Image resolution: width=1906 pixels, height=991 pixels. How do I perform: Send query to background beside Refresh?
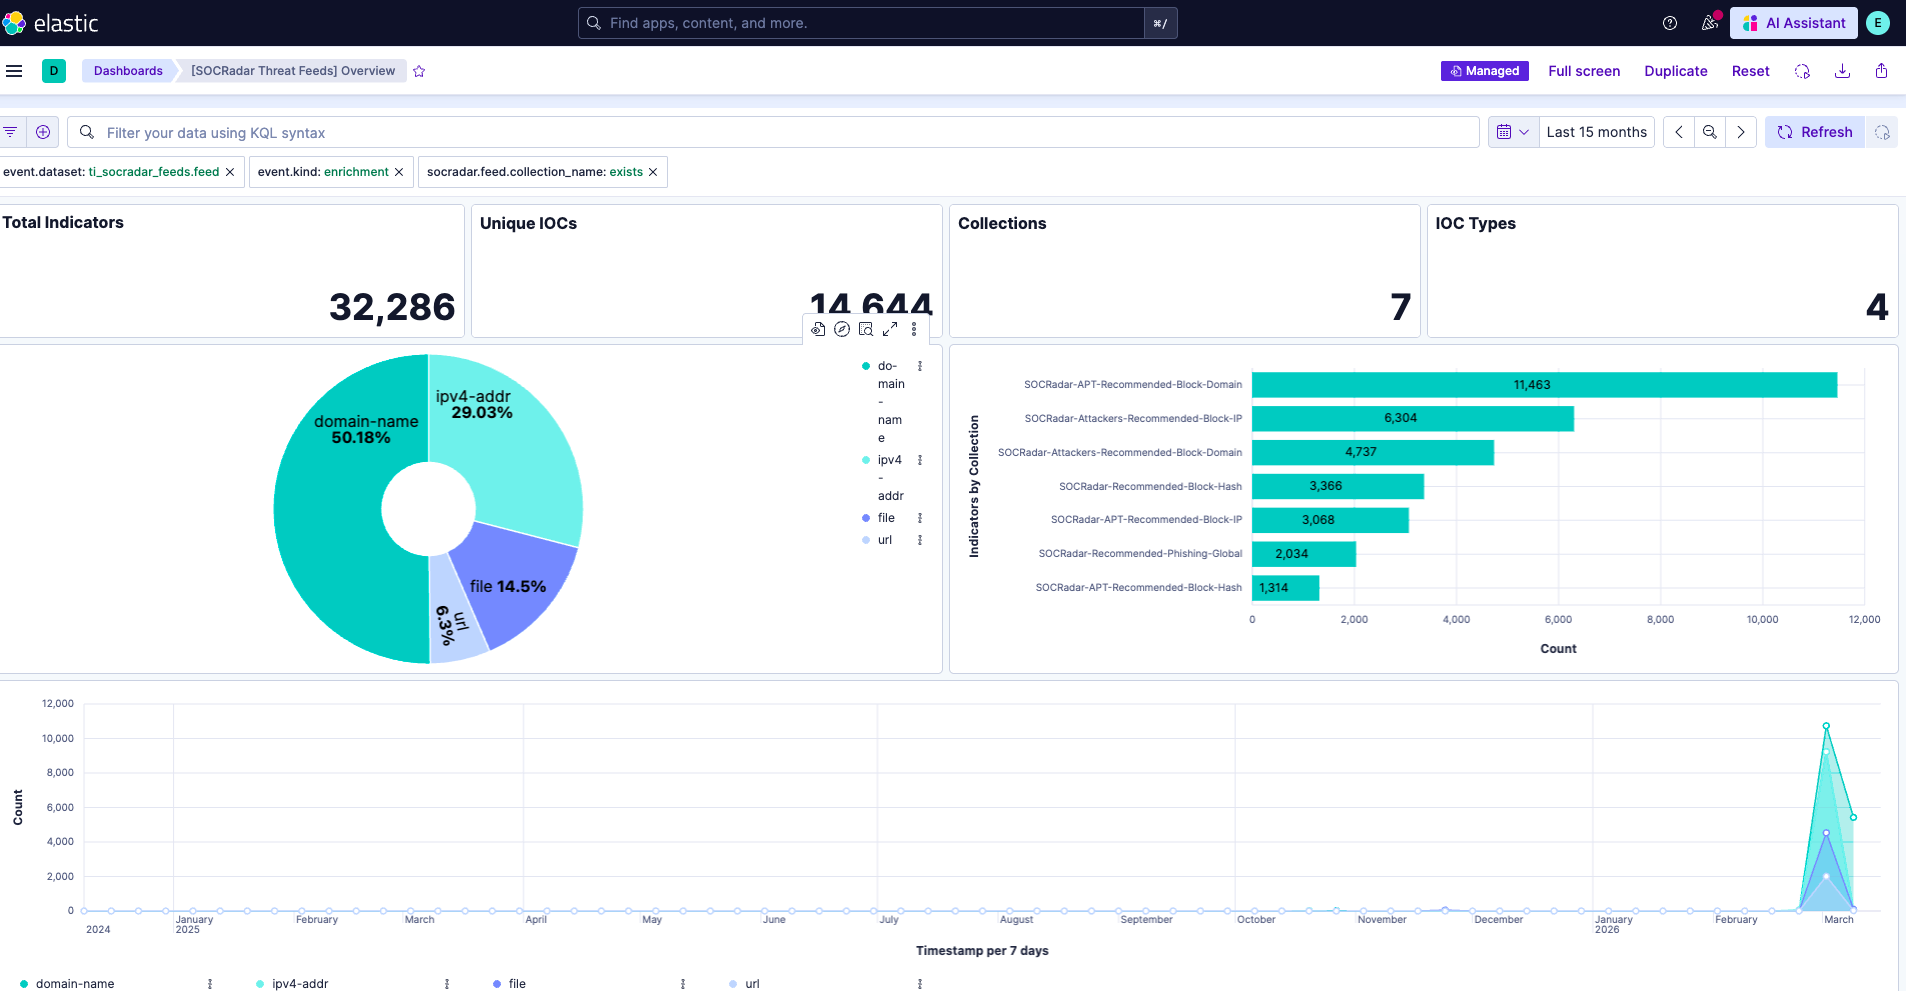pyautogui.click(x=1882, y=132)
